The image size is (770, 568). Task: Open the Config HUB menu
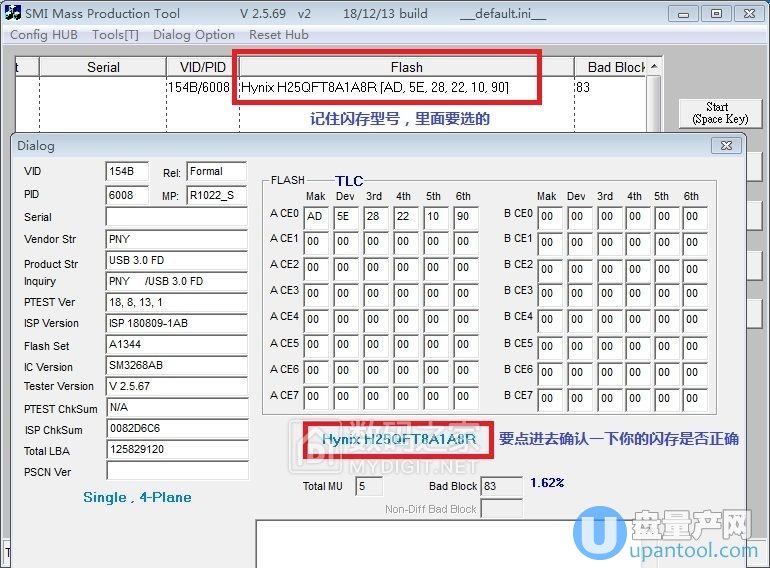(x=43, y=34)
